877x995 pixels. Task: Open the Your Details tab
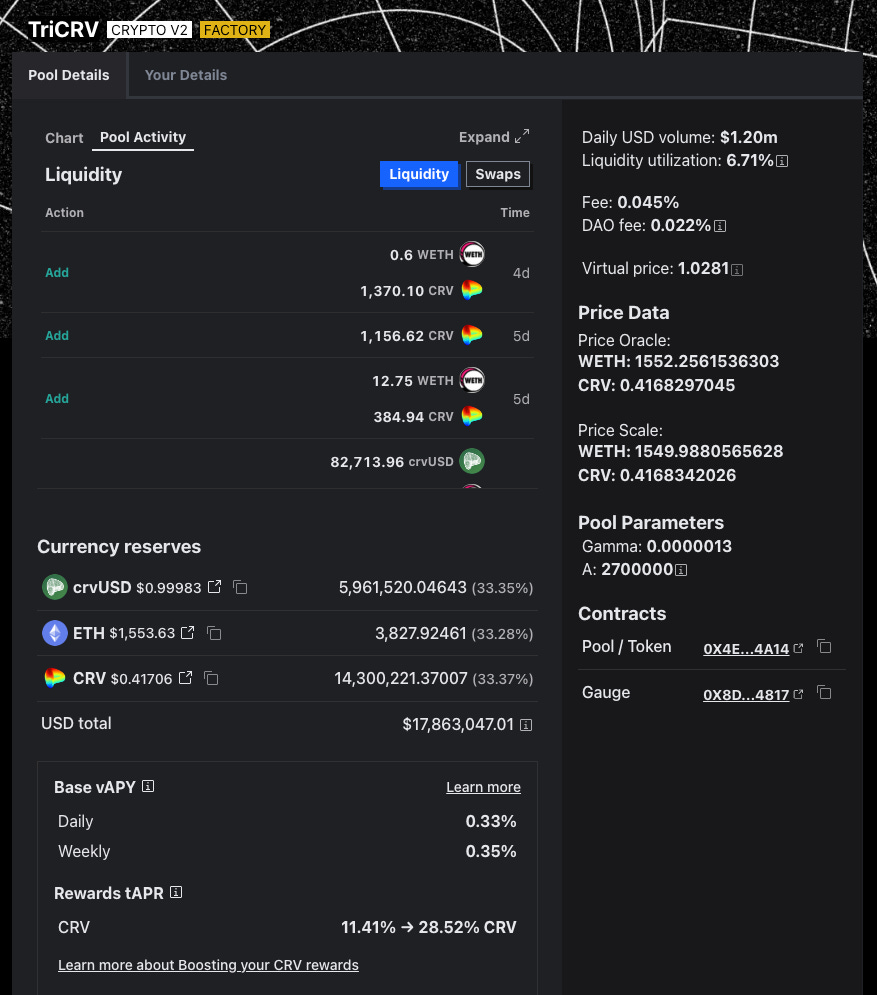(185, 75)
